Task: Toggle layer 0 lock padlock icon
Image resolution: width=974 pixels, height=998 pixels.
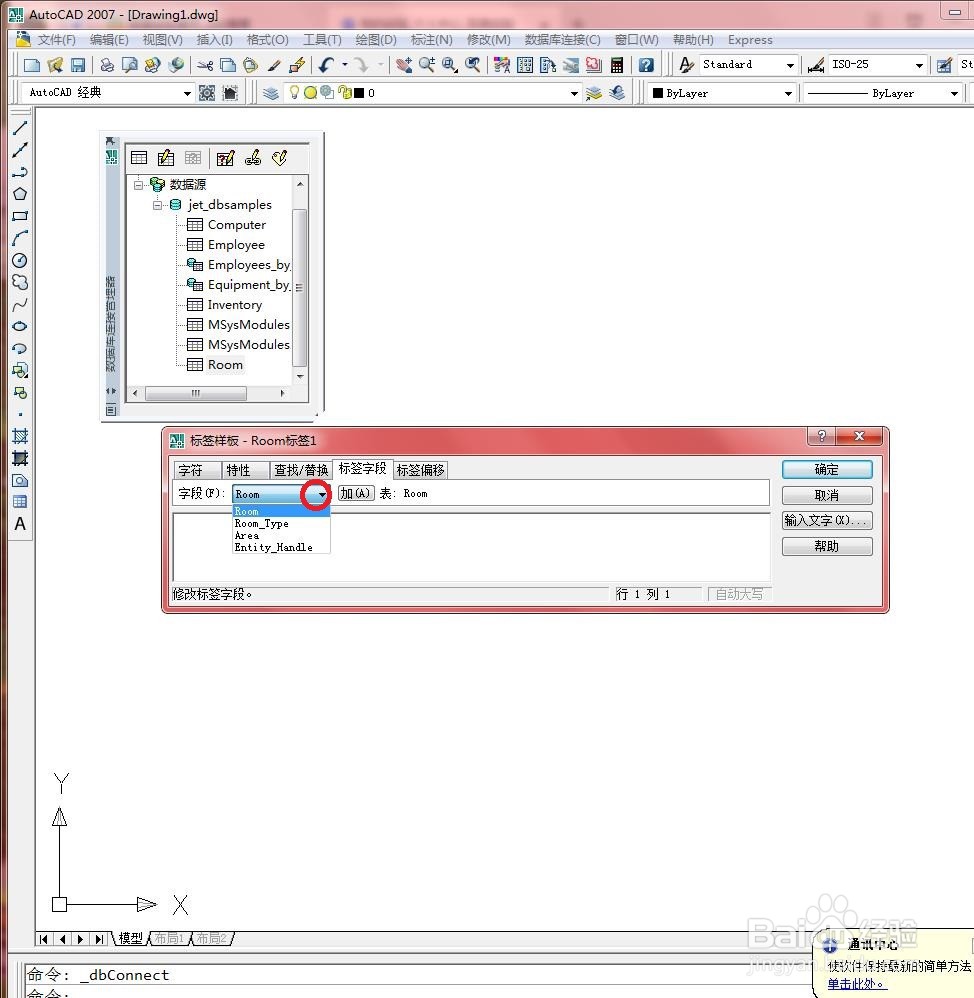Action: [344, 93]
